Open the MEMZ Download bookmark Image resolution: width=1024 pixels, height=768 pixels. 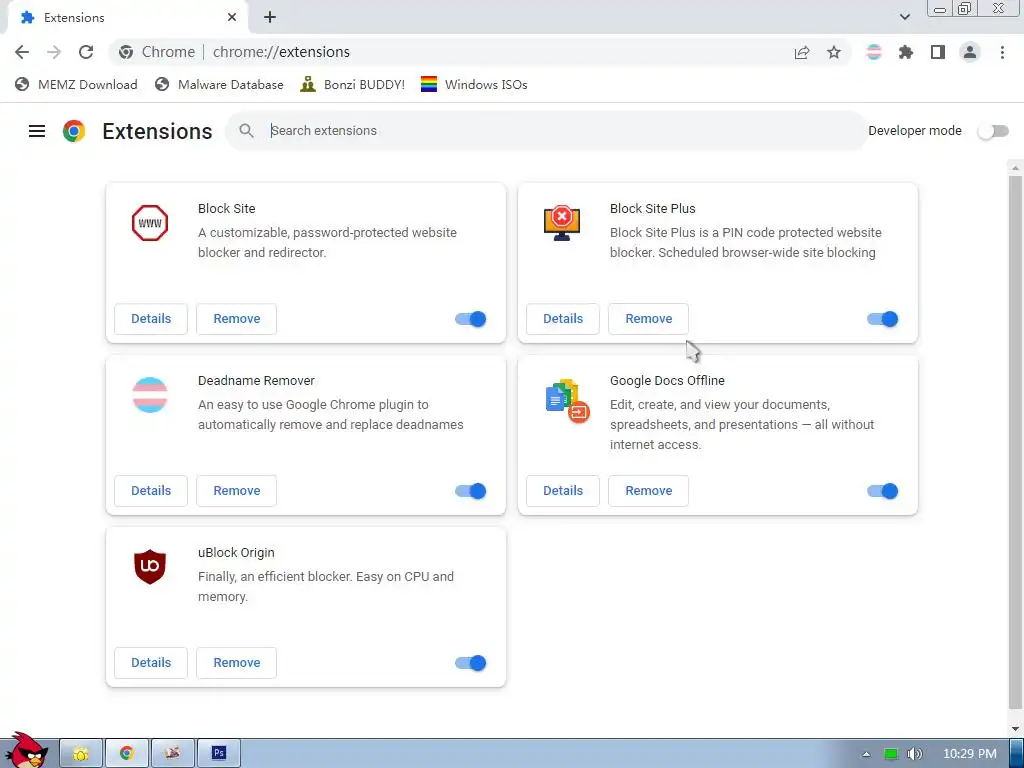(76, 84)
